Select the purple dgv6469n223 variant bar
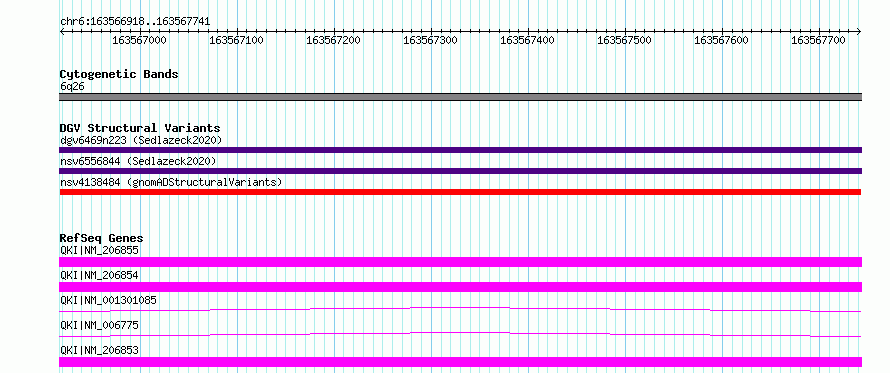The height and width of the screenshot is (373, 890). click(460, 150)
